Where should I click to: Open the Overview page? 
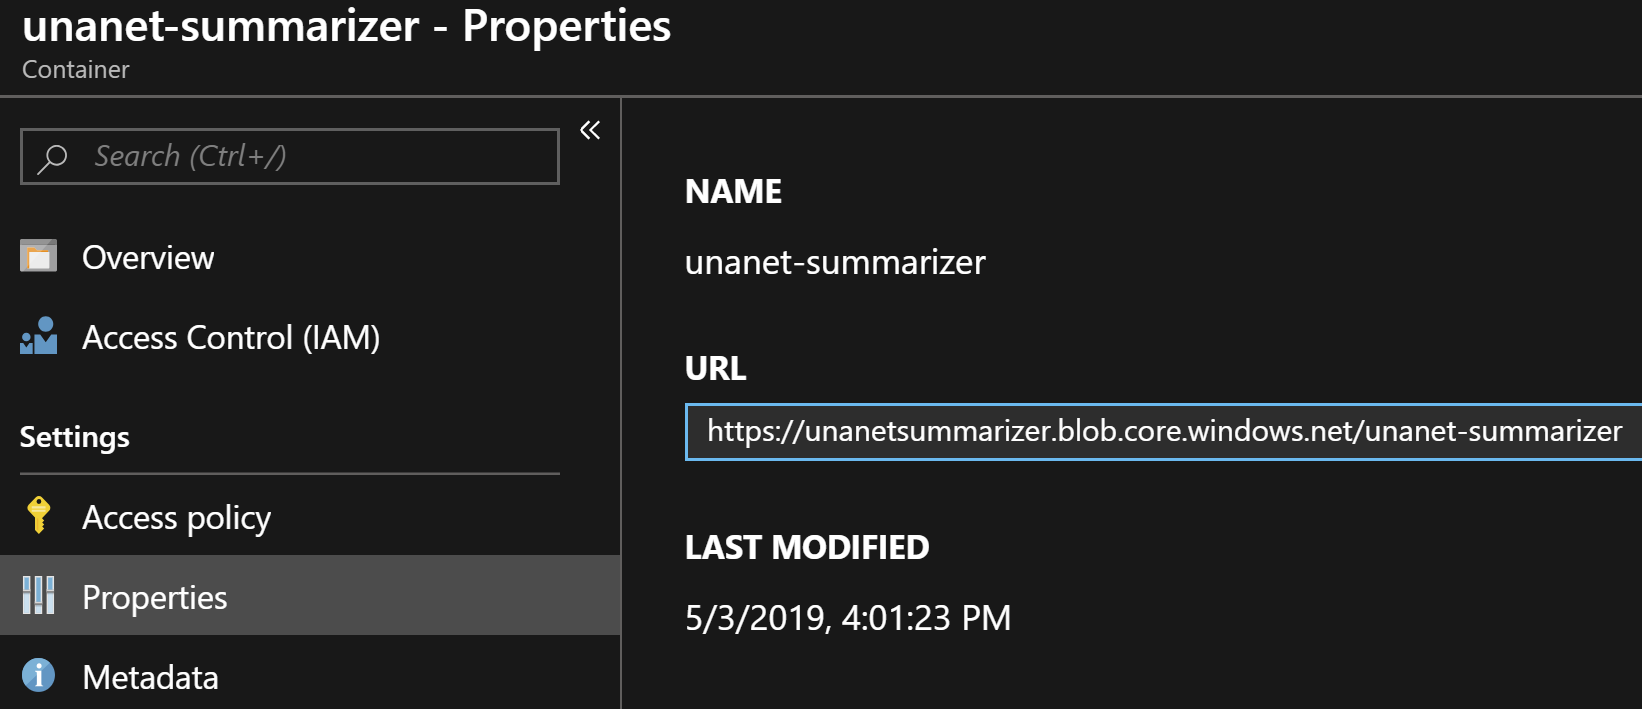[147, 257]
